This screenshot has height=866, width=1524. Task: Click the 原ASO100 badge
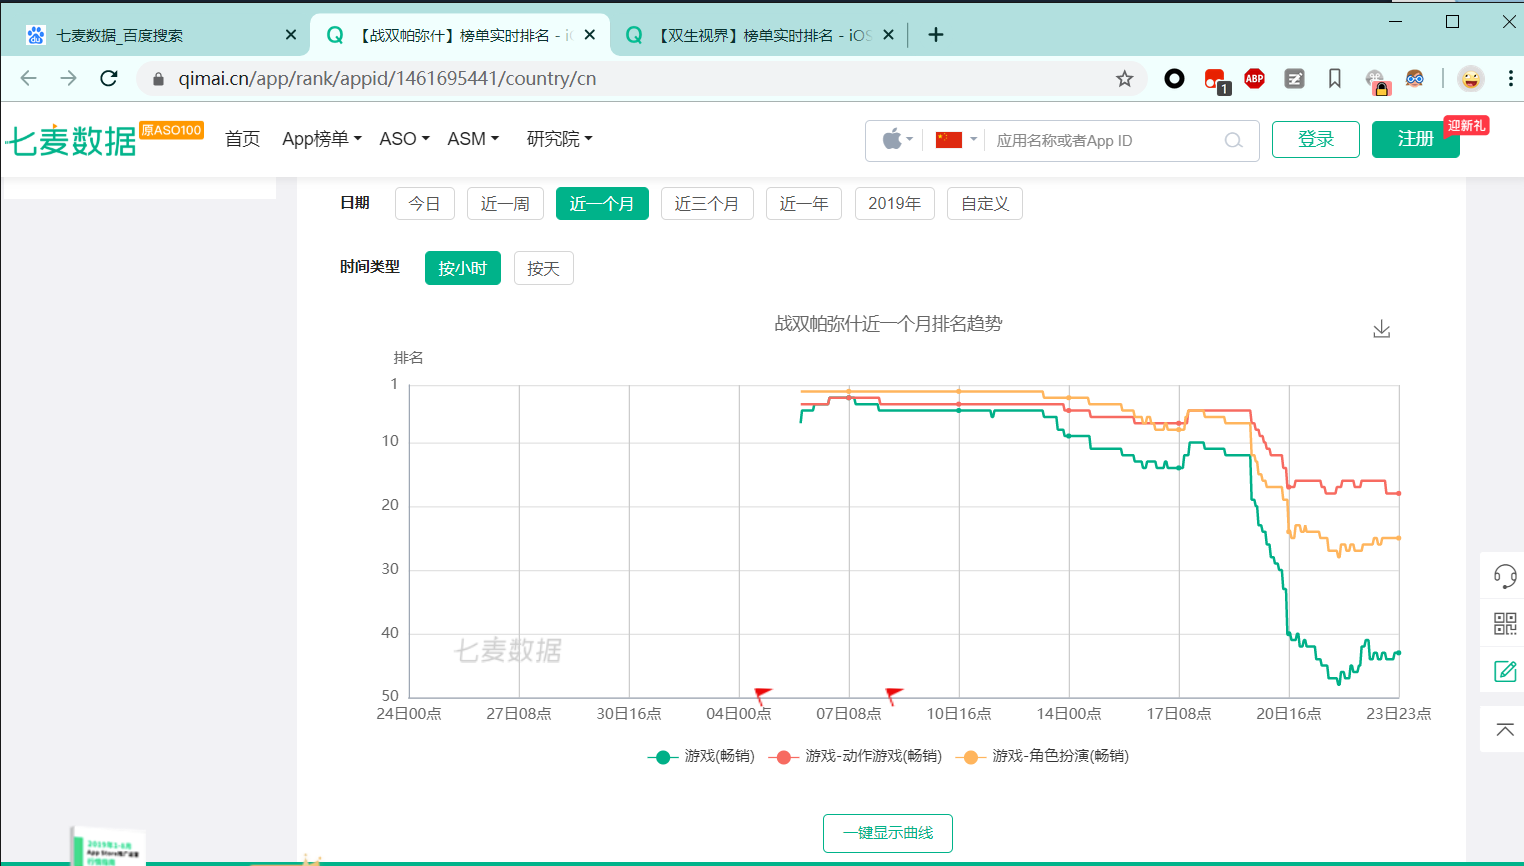pyautogui.click(x=172, y=130)
